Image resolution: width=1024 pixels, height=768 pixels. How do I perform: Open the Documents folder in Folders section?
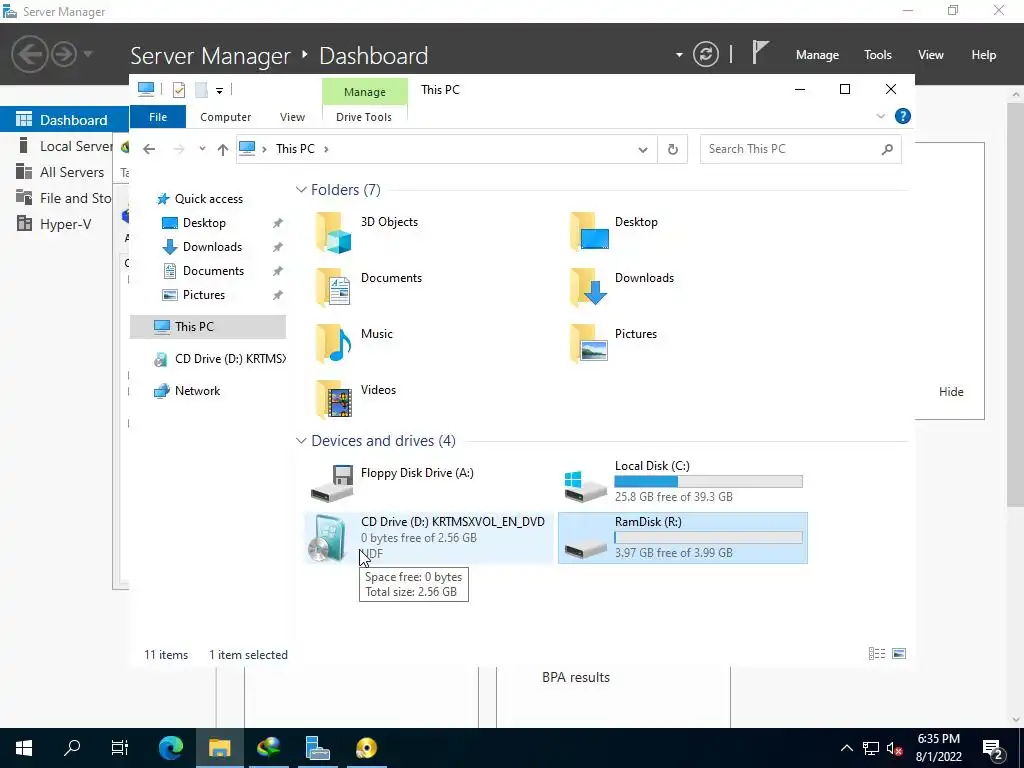pyautogui.click(x=370, y=287)
